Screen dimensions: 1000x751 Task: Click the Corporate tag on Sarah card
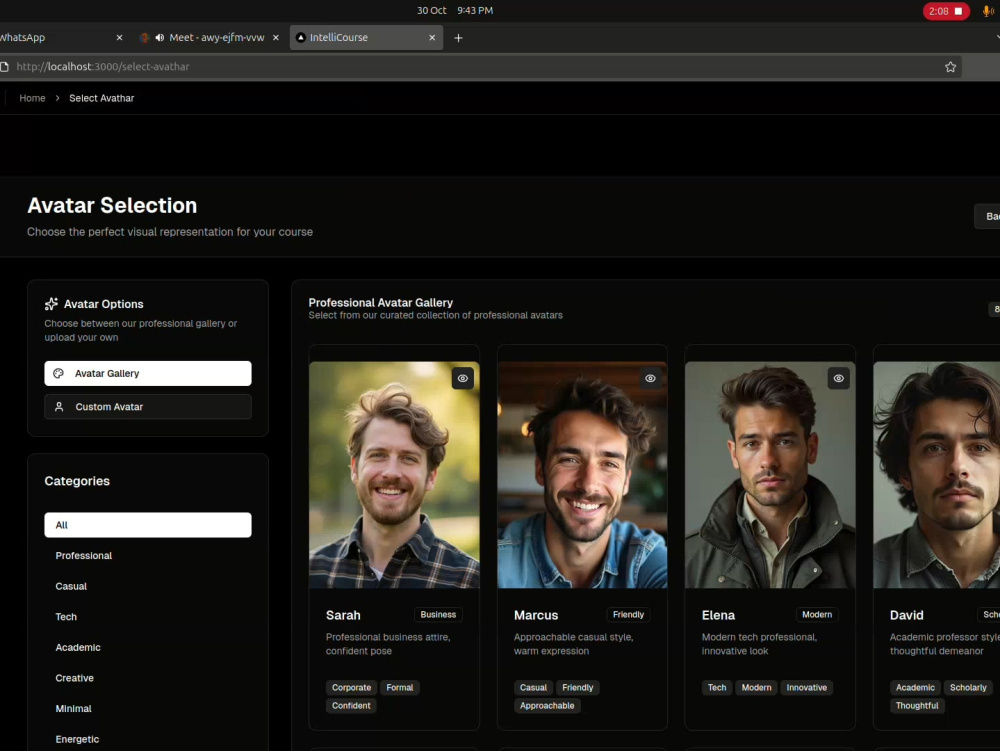tap(351, 687)
